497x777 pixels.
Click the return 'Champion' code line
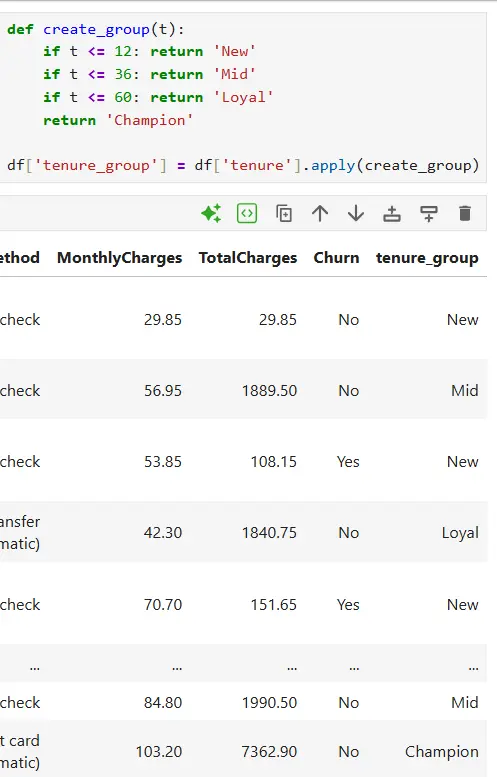tap(118, 120)
